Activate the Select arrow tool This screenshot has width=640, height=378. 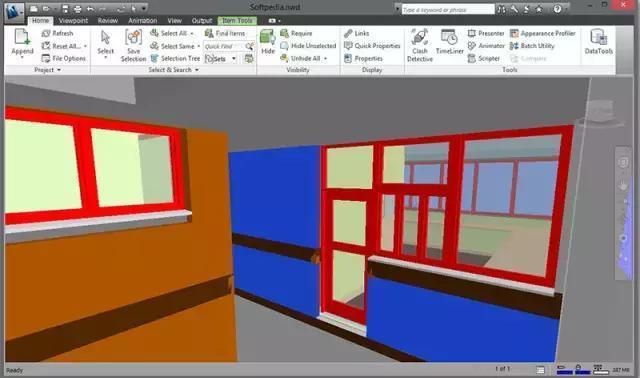click(105, 38)
